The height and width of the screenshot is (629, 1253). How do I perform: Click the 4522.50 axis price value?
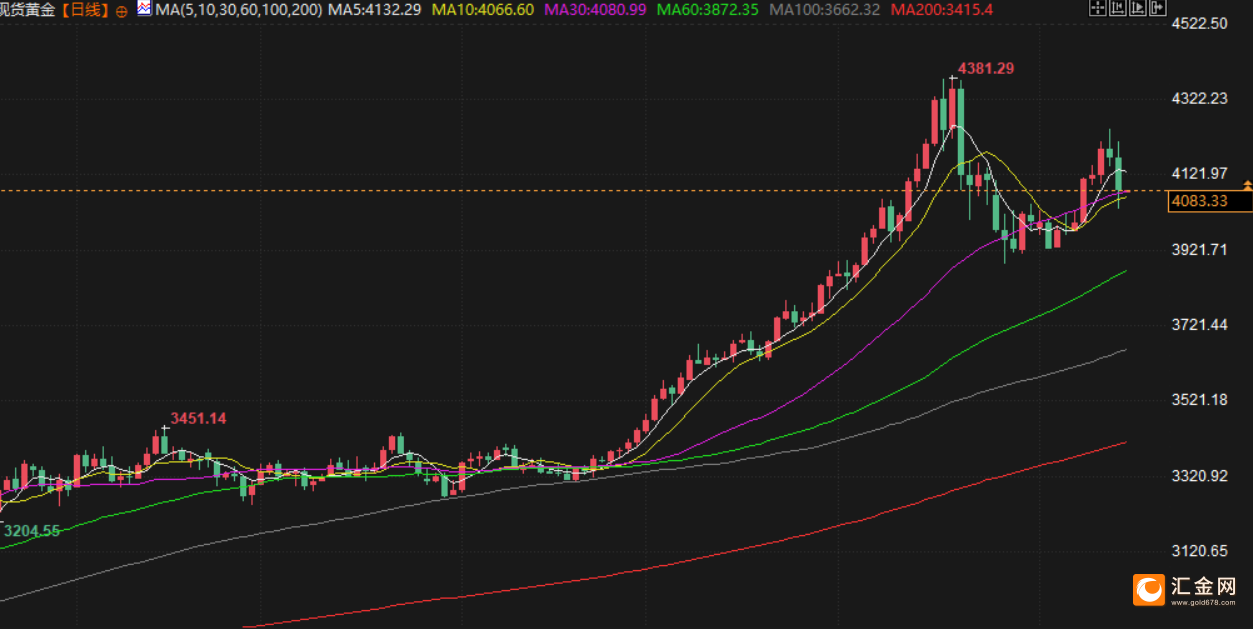click(x=1199, y=23)
